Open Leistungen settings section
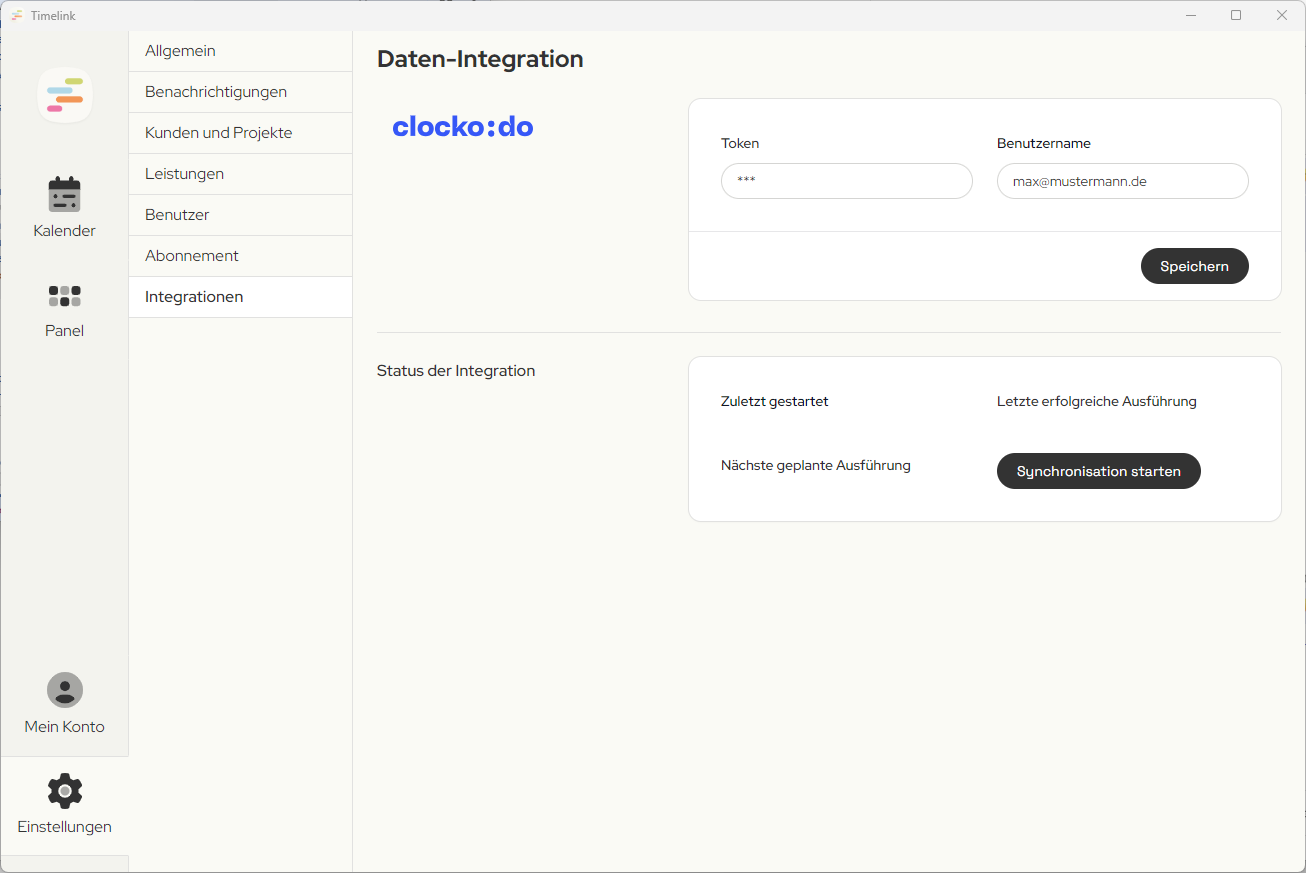 click(x=240, y=174)
